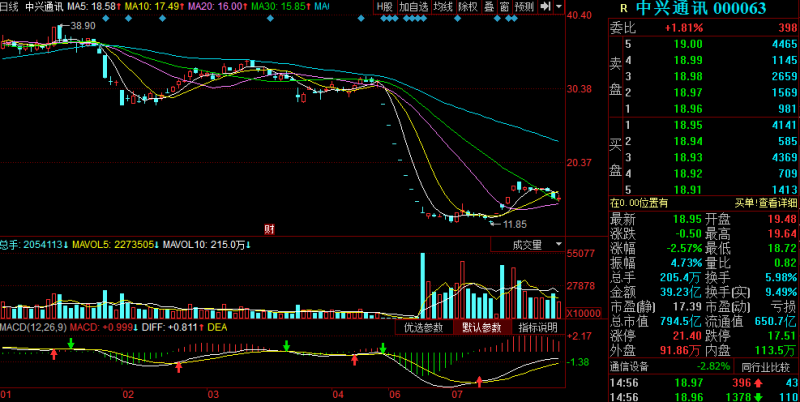Open 指标说明 indicator description

coord(538,328)
